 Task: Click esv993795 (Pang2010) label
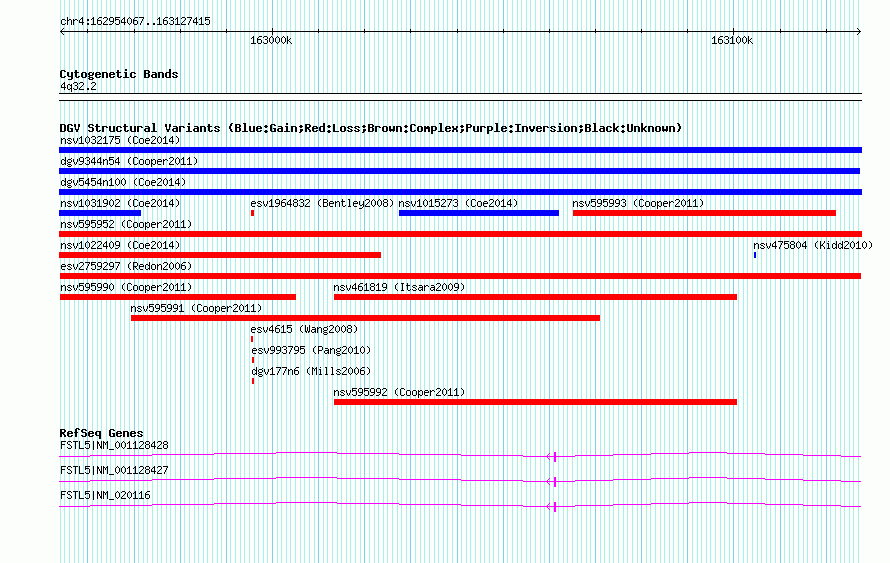click(x=310, y=350)
